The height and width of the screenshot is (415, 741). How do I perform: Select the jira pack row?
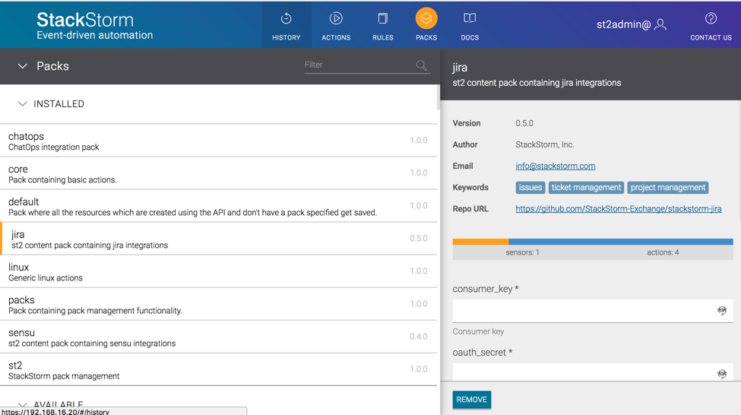(218, 239)
